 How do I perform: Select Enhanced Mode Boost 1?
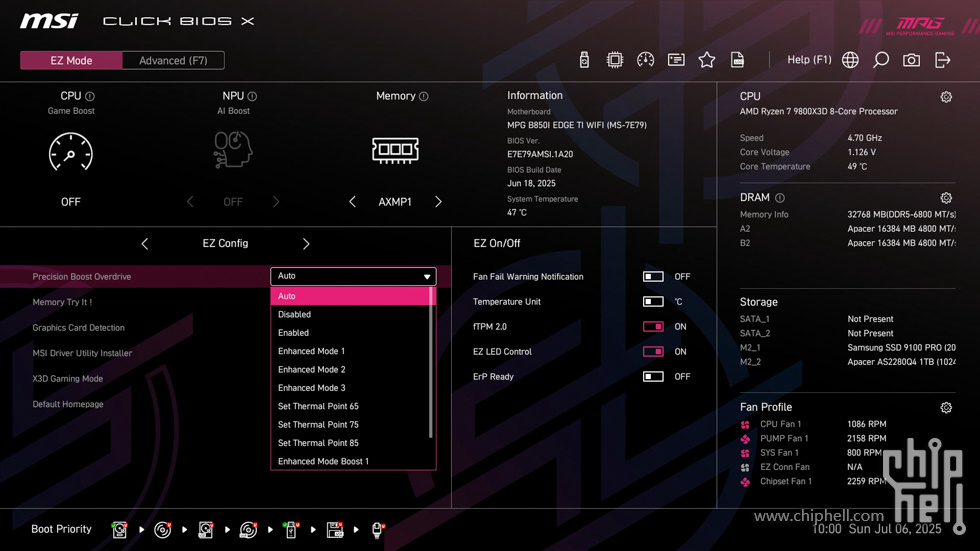(350, 462)
